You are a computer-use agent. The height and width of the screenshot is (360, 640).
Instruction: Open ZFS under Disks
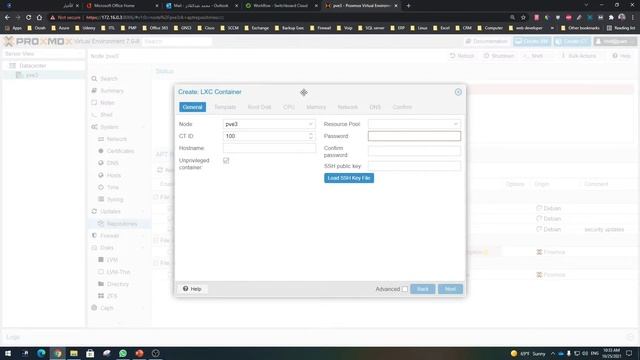tap(112, 296)
